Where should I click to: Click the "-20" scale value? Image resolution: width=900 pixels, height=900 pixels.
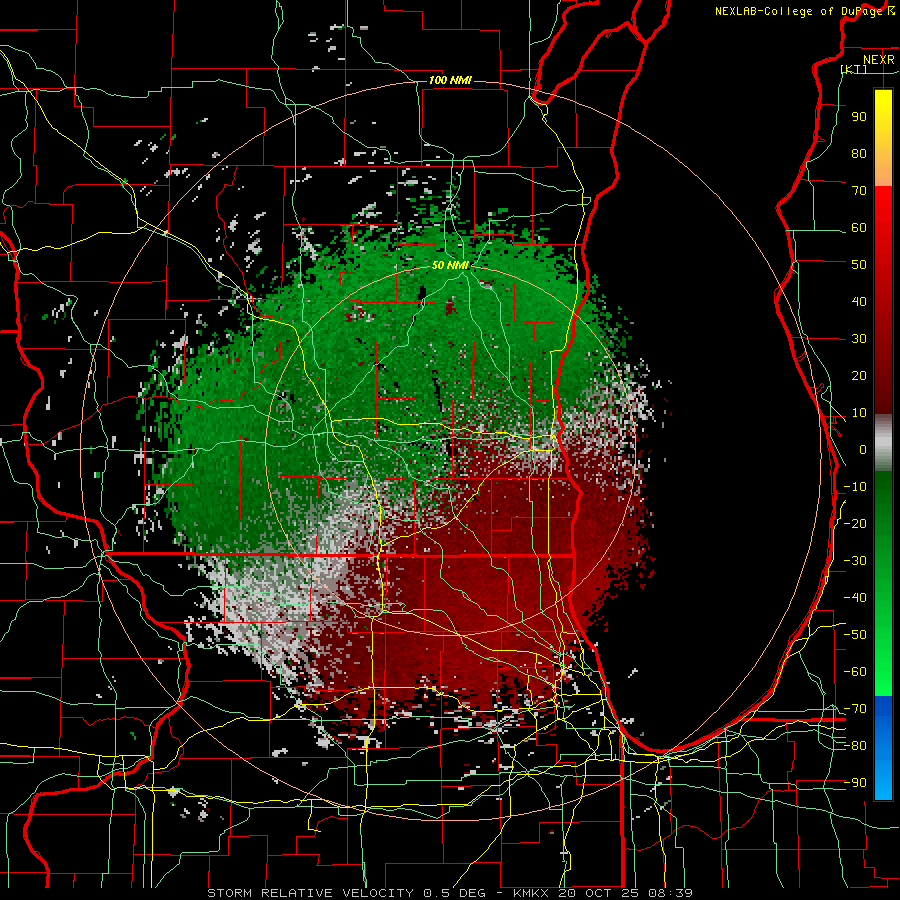pyautogui.click(x=855, y=523)
